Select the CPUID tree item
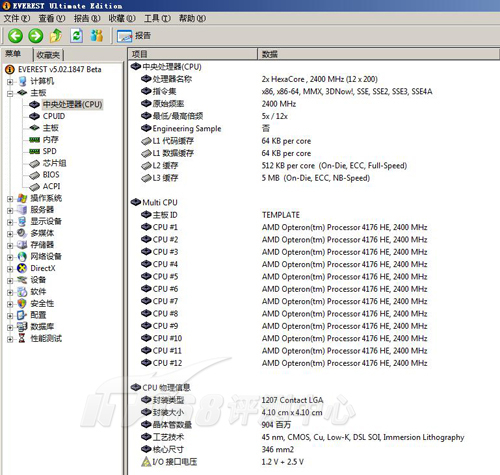 pyautogui.click(x=54, y=116)
